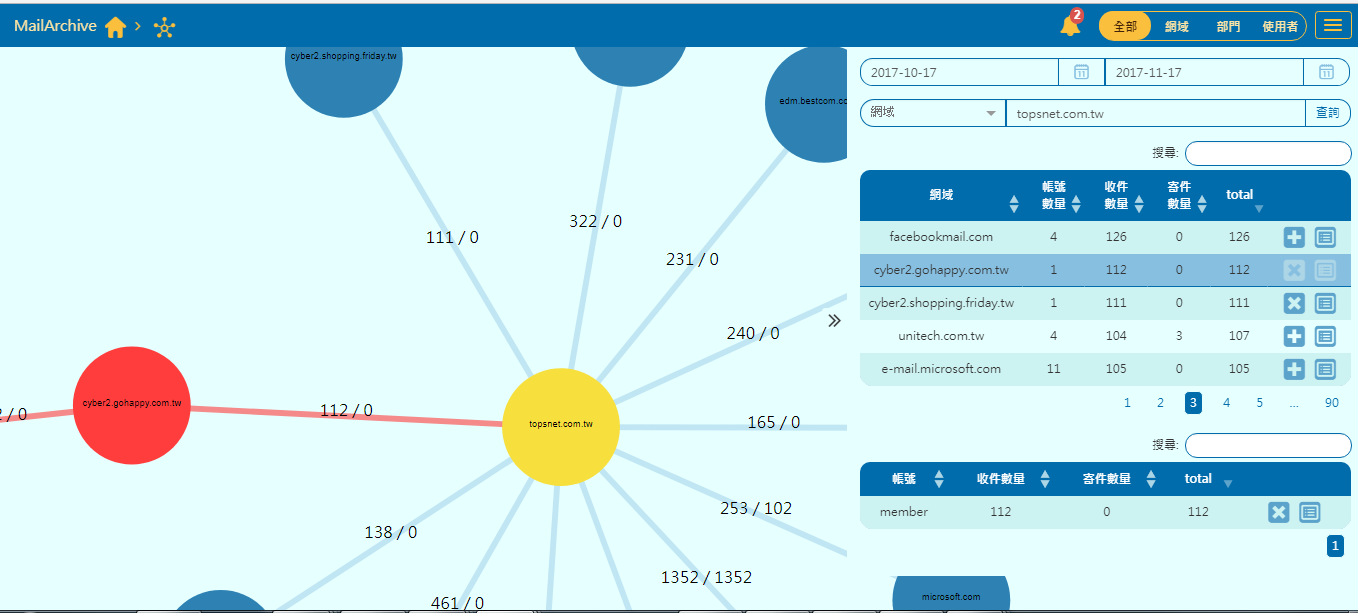Image resolution: width=1358 pixels, height=613 pixels.
Task: Go to page 5 of domain table
Action: [1260, 403]
